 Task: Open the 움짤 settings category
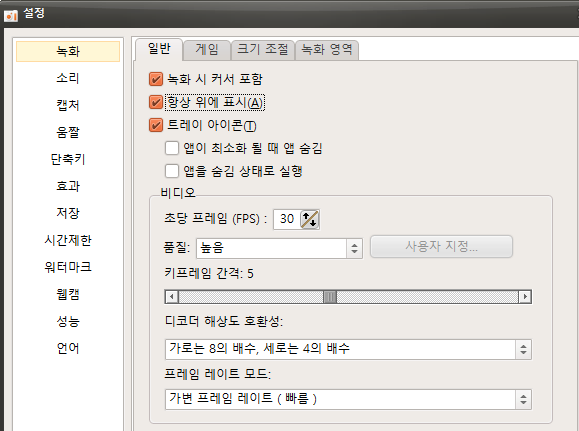click(68, 132)
